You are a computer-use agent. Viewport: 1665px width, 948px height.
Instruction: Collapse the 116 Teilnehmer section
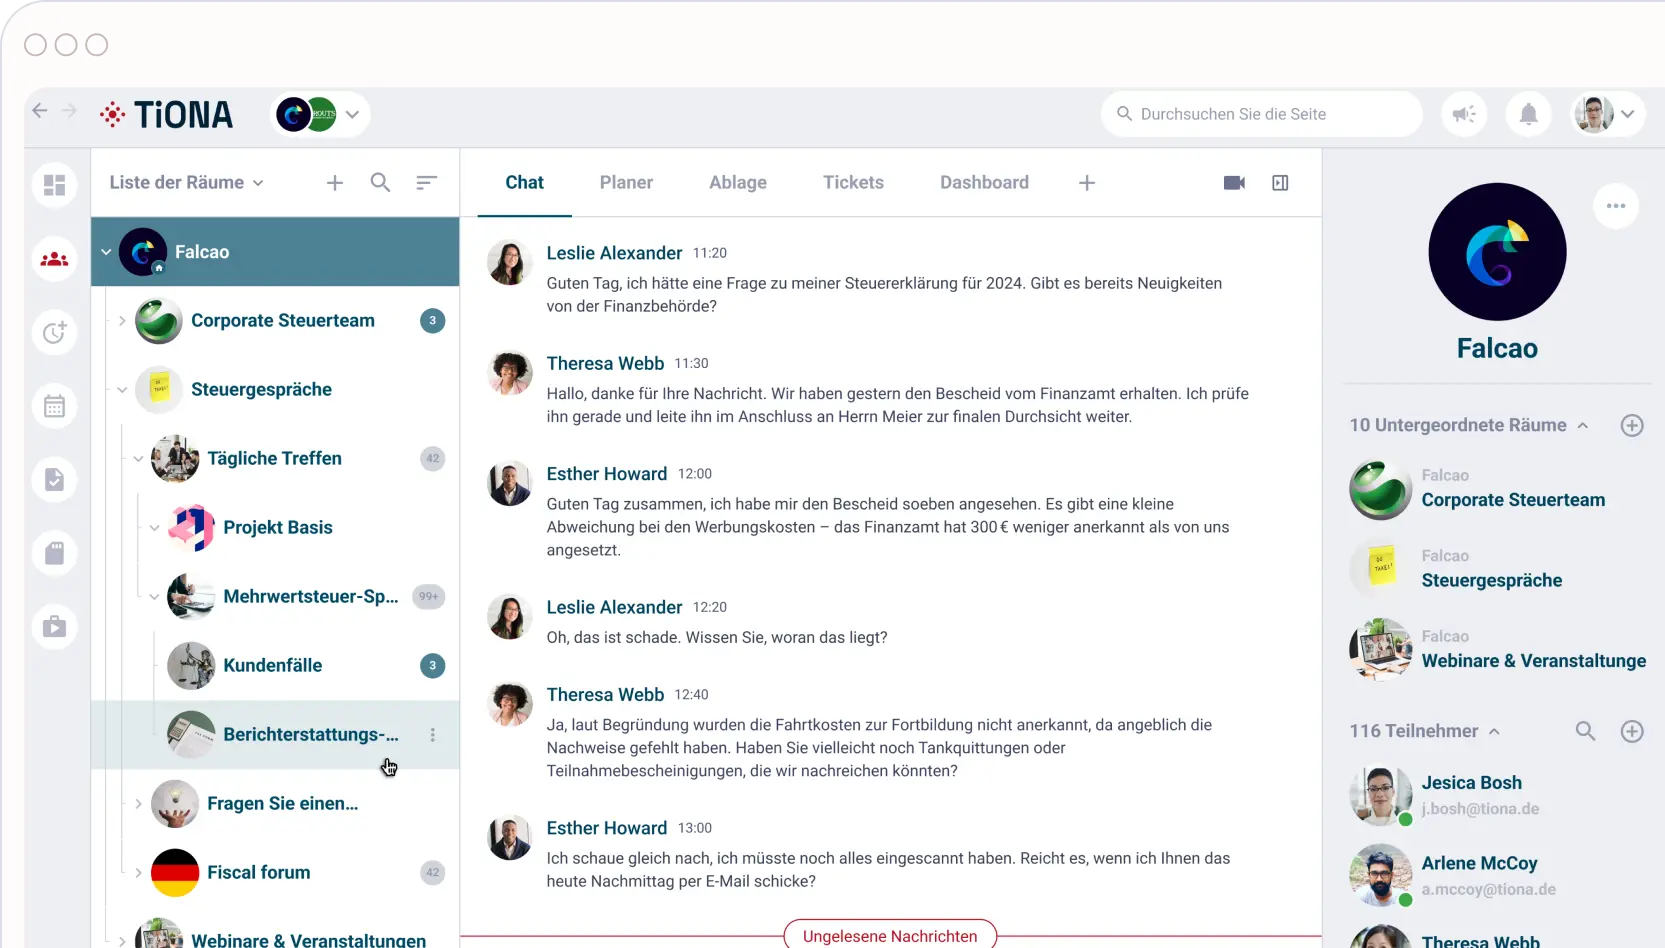coord(1494,731)
